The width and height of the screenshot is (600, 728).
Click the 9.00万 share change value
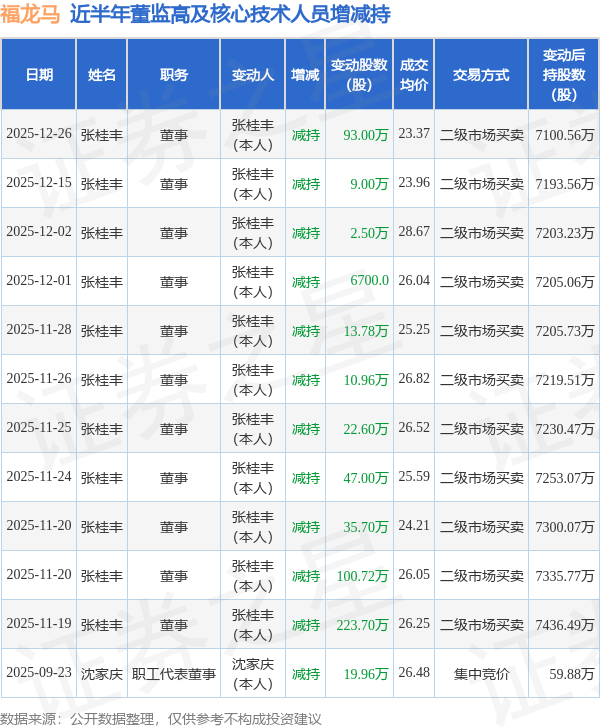click(x=369, y=184)
